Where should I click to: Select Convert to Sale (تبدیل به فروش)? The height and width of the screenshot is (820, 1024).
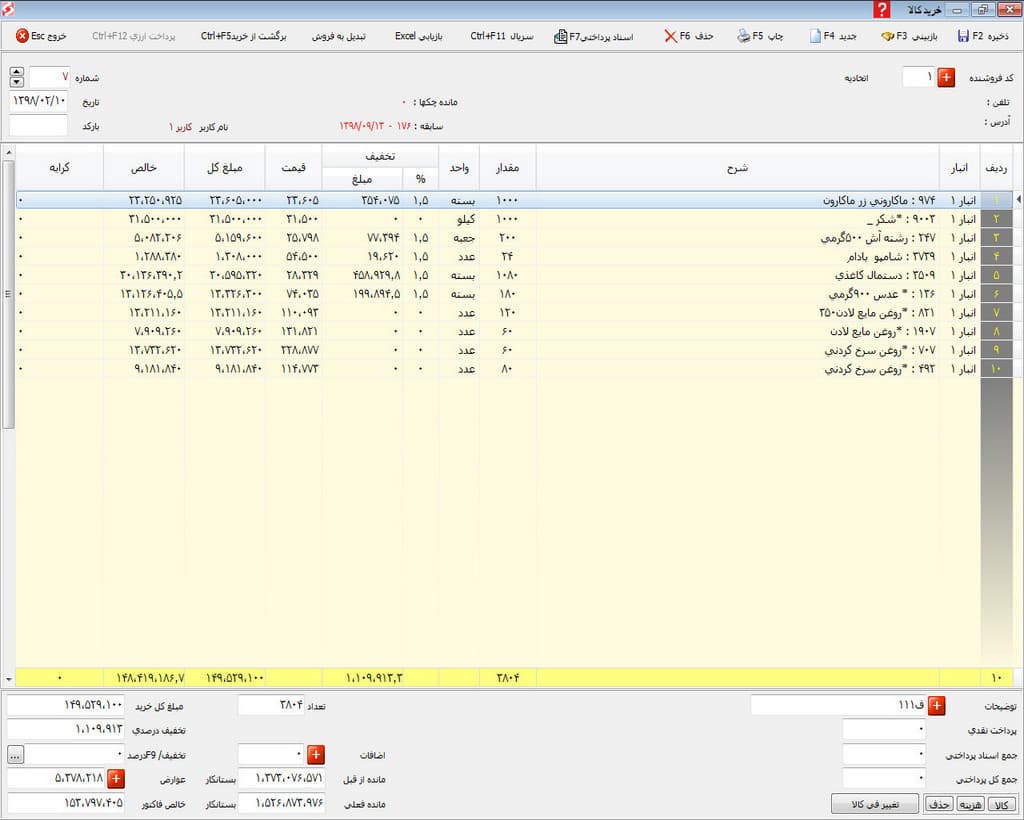342,36
